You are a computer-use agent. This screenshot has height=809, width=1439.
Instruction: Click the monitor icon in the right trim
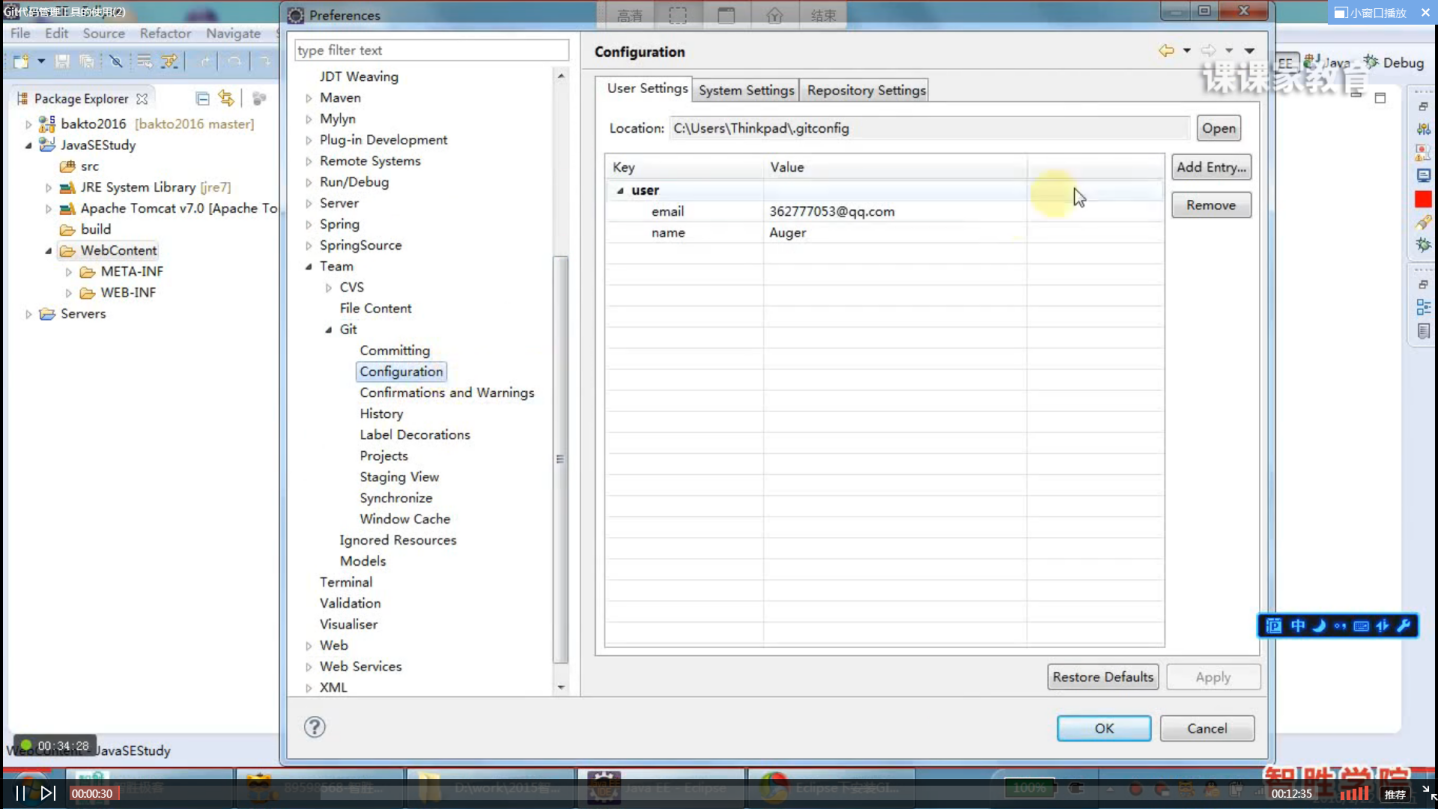pyautogui.click(x=1423, y=175)
